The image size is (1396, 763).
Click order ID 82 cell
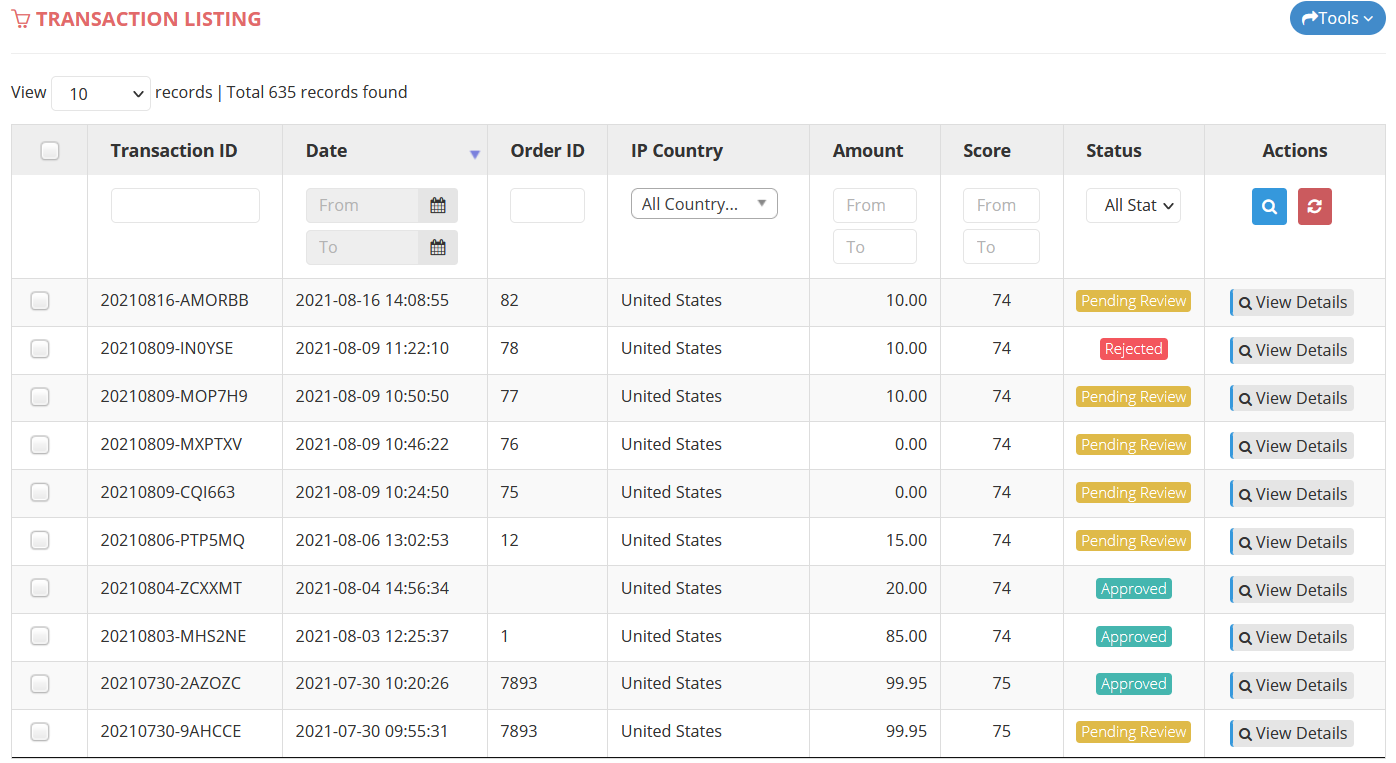point(509,300)
